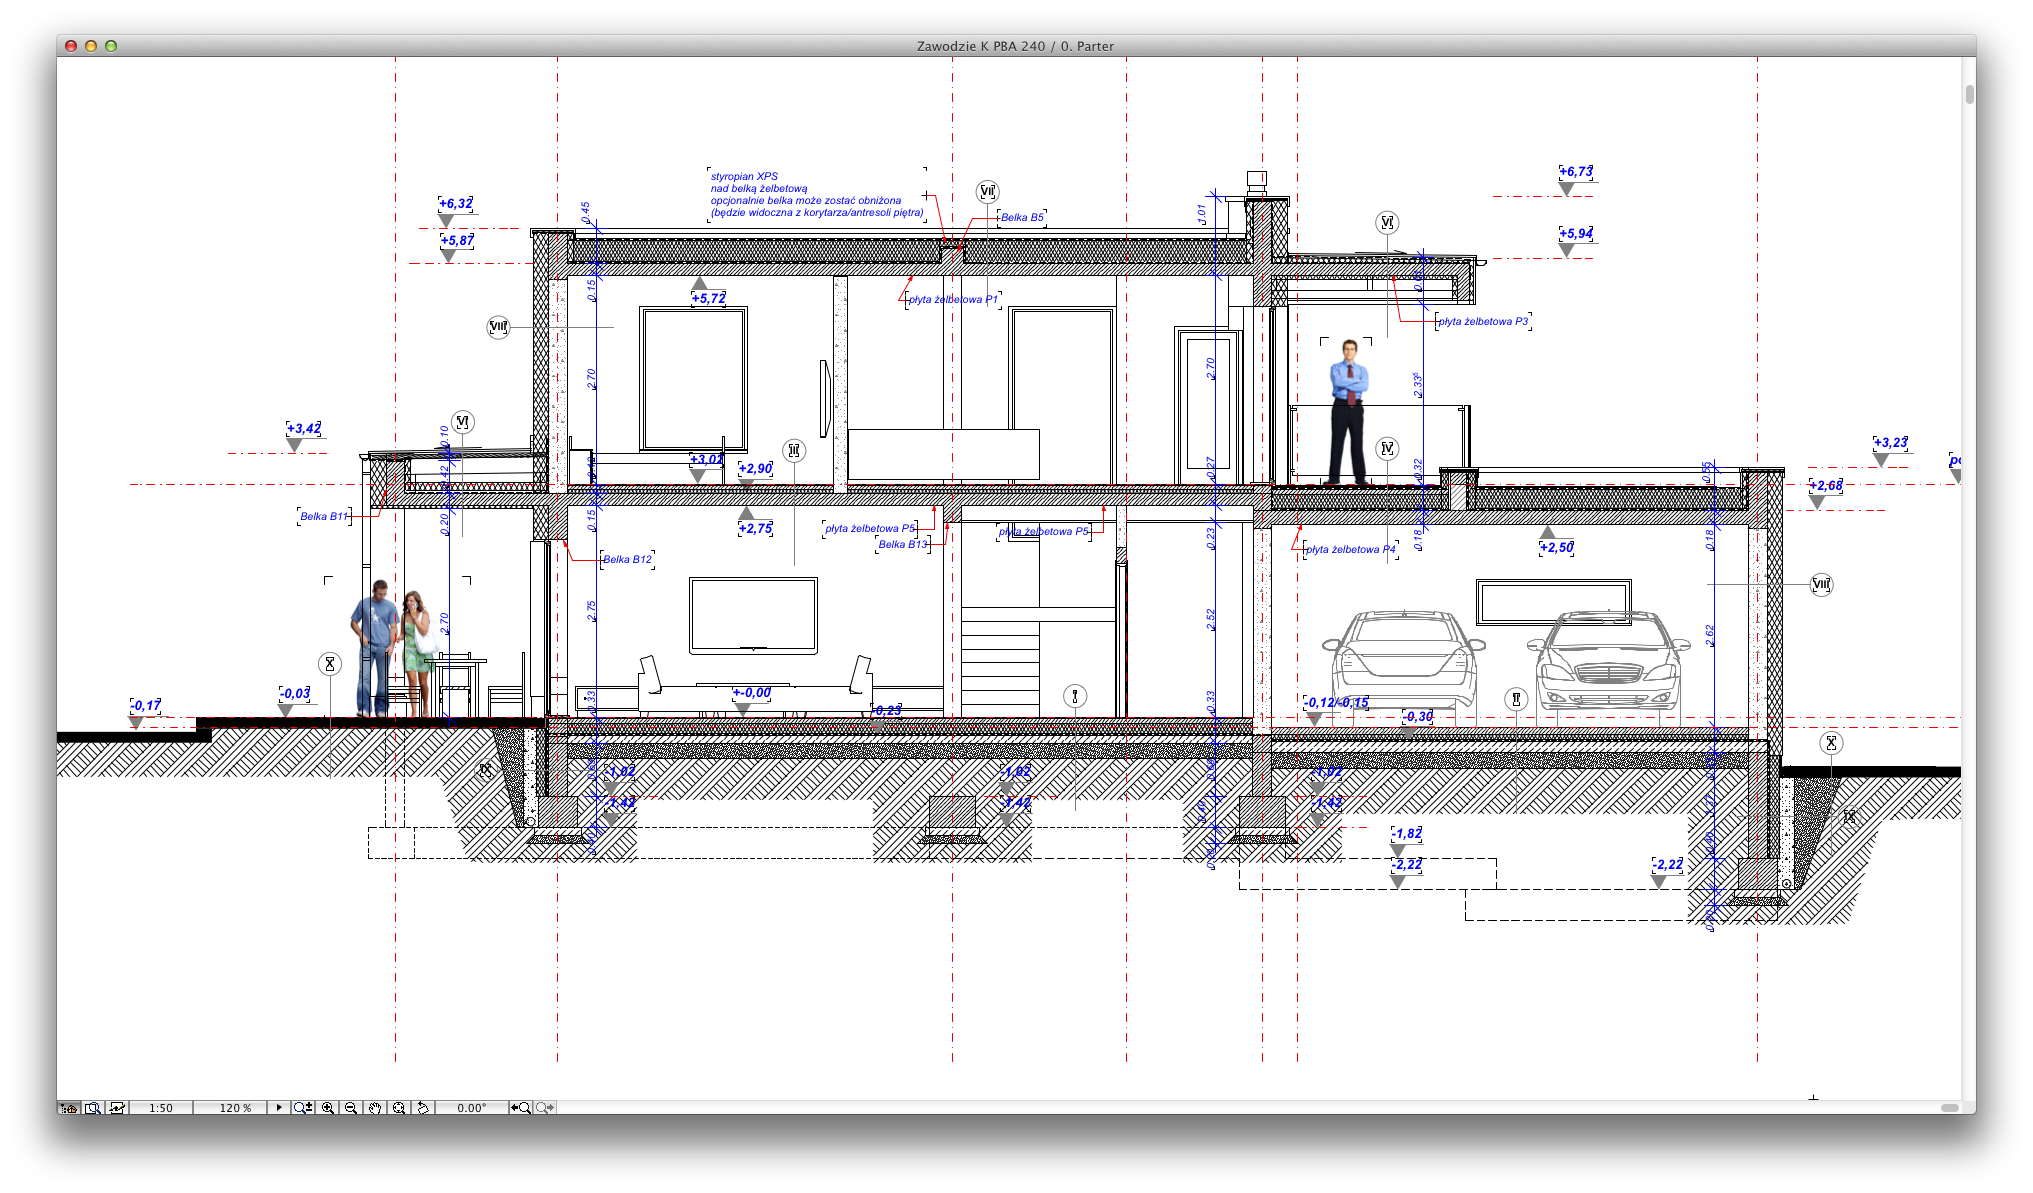Image resolution: width=2033 pixels, height=1193 pixels.
Task: Select the 'Belka B12' label text
Action: click(x=627, y=559)
